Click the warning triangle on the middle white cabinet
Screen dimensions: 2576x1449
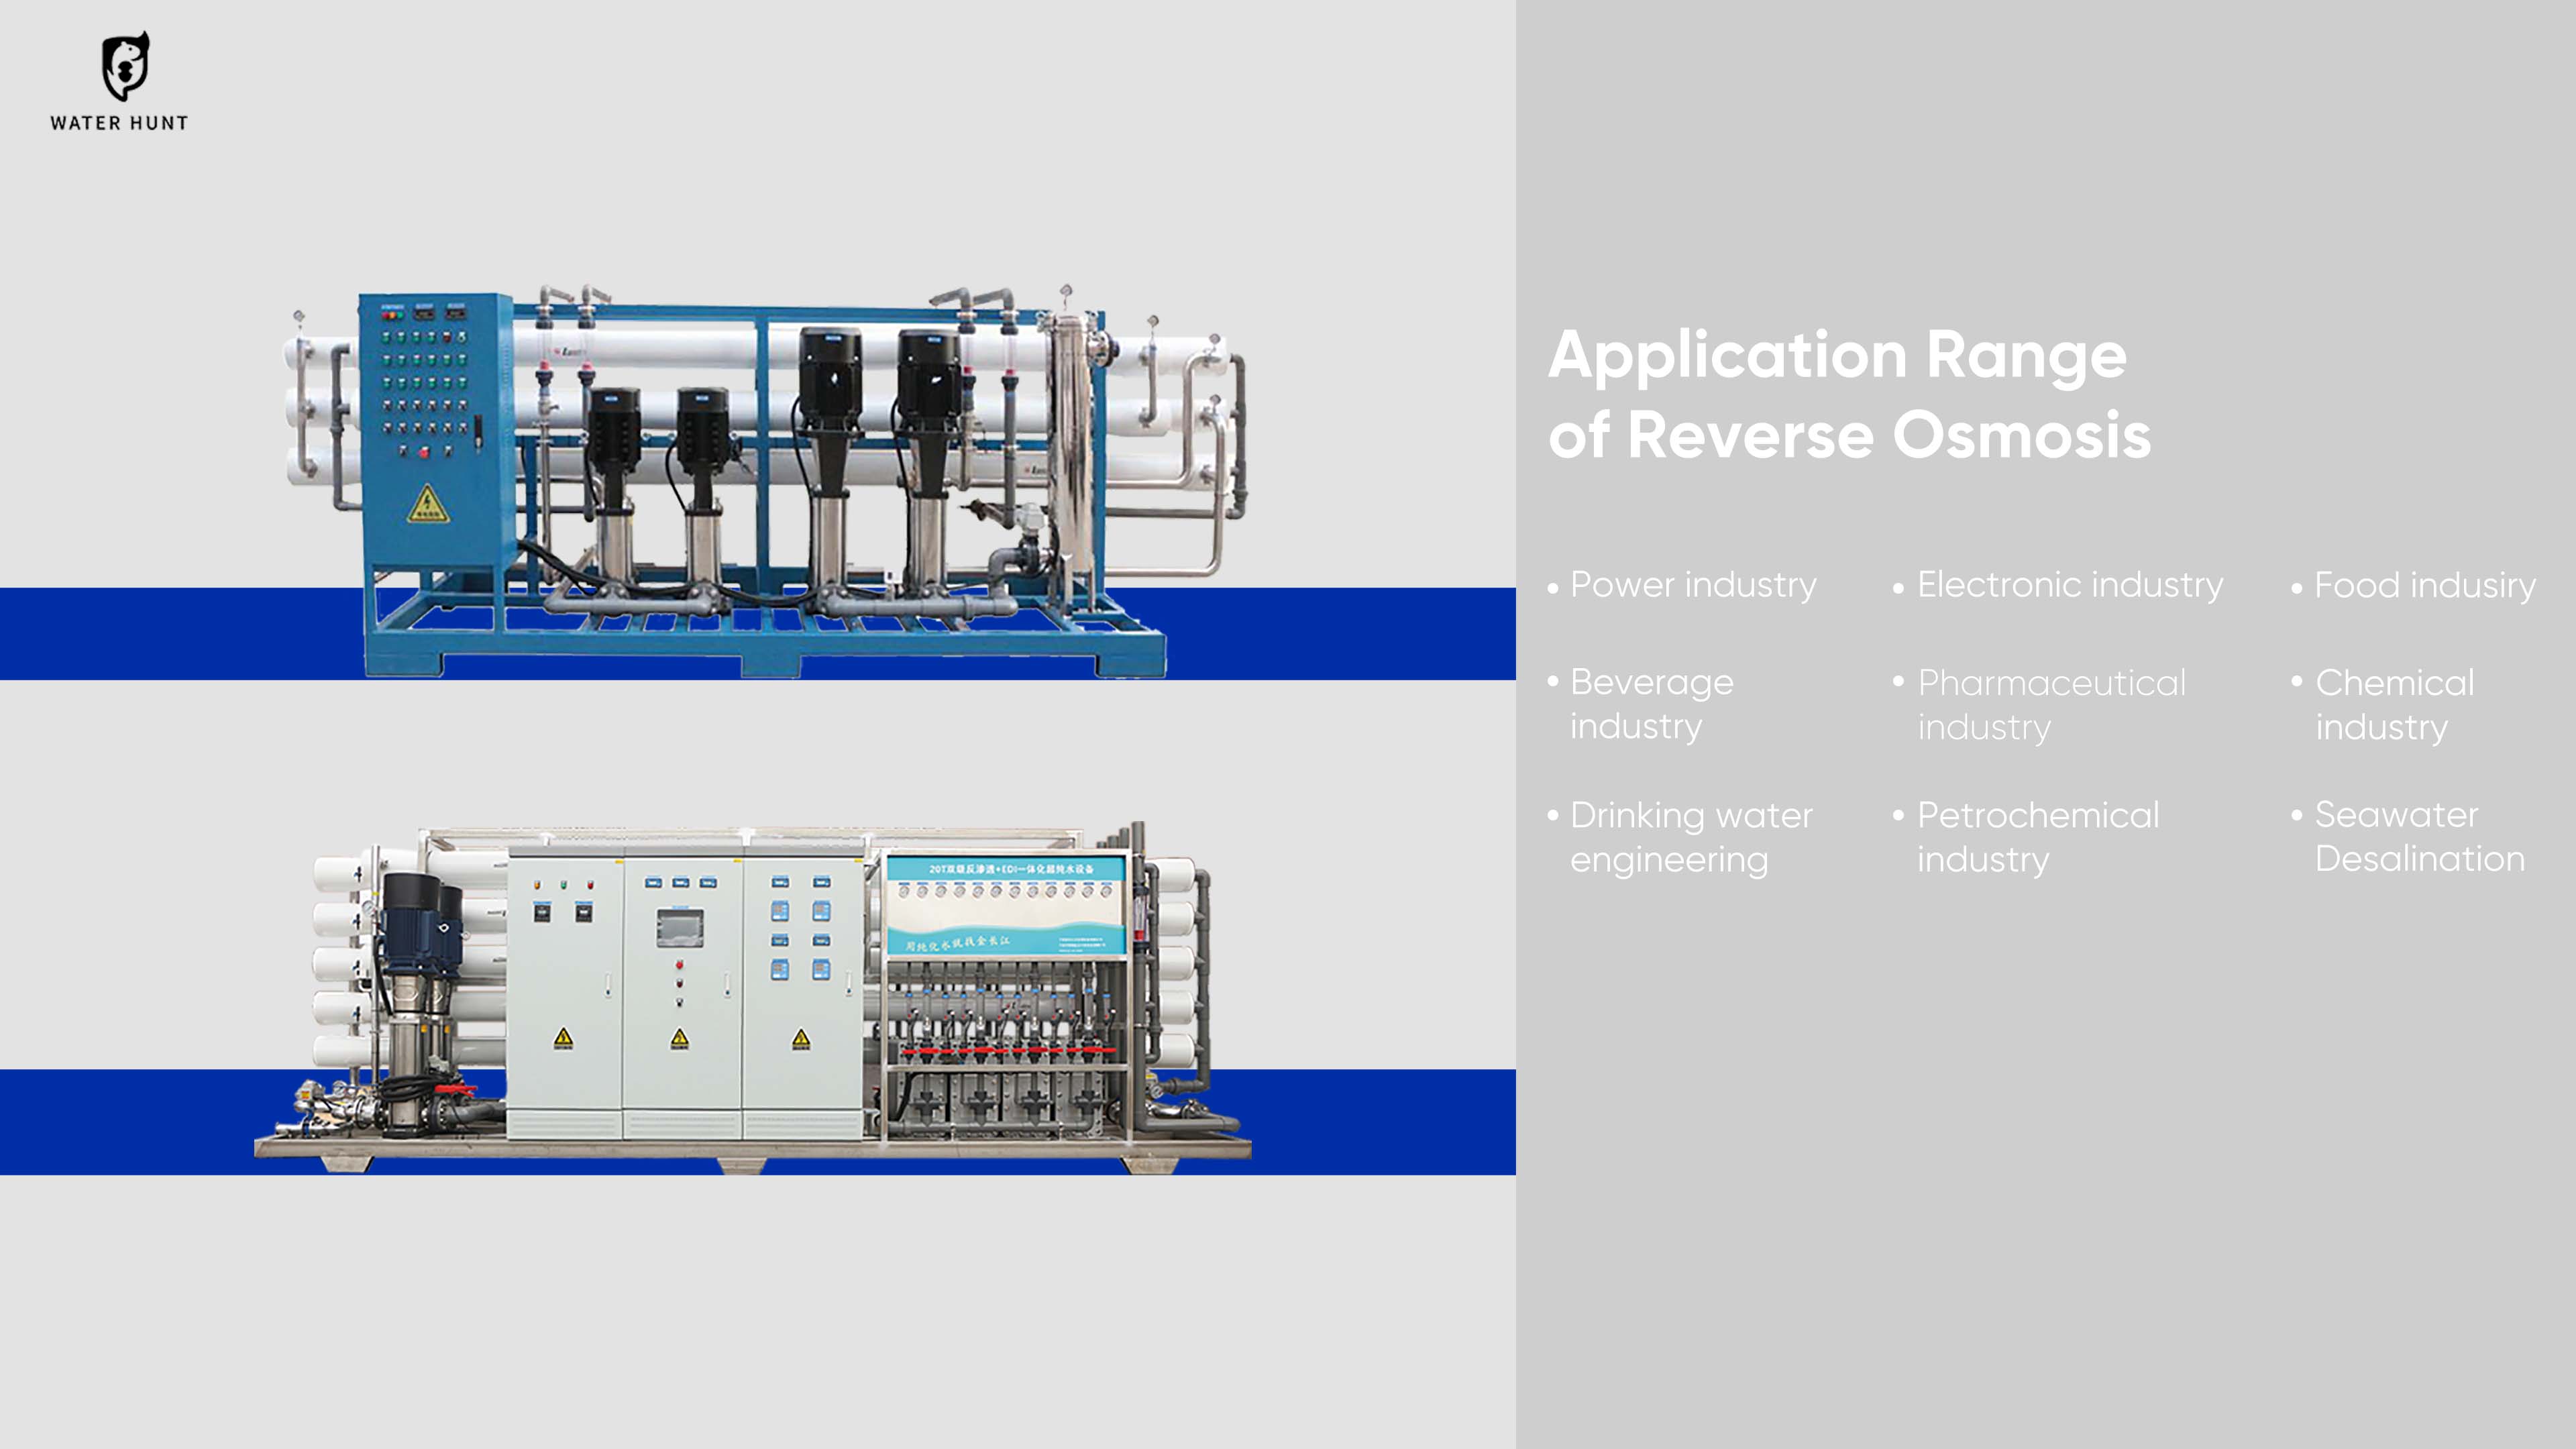(x=680, y=1038)
